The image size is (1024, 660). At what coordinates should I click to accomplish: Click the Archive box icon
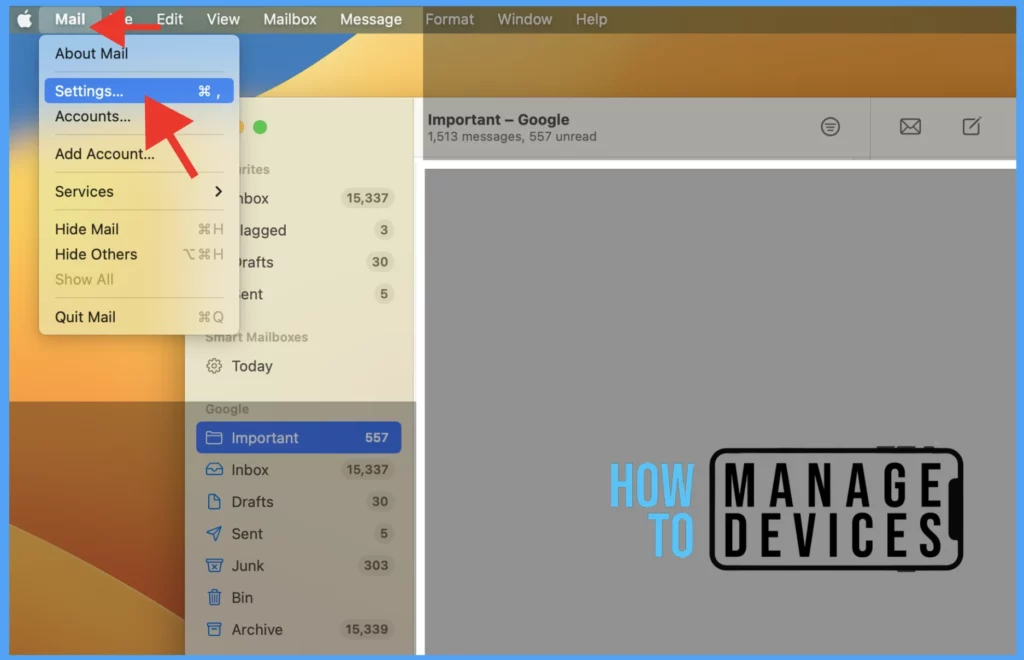pos(214,629)
